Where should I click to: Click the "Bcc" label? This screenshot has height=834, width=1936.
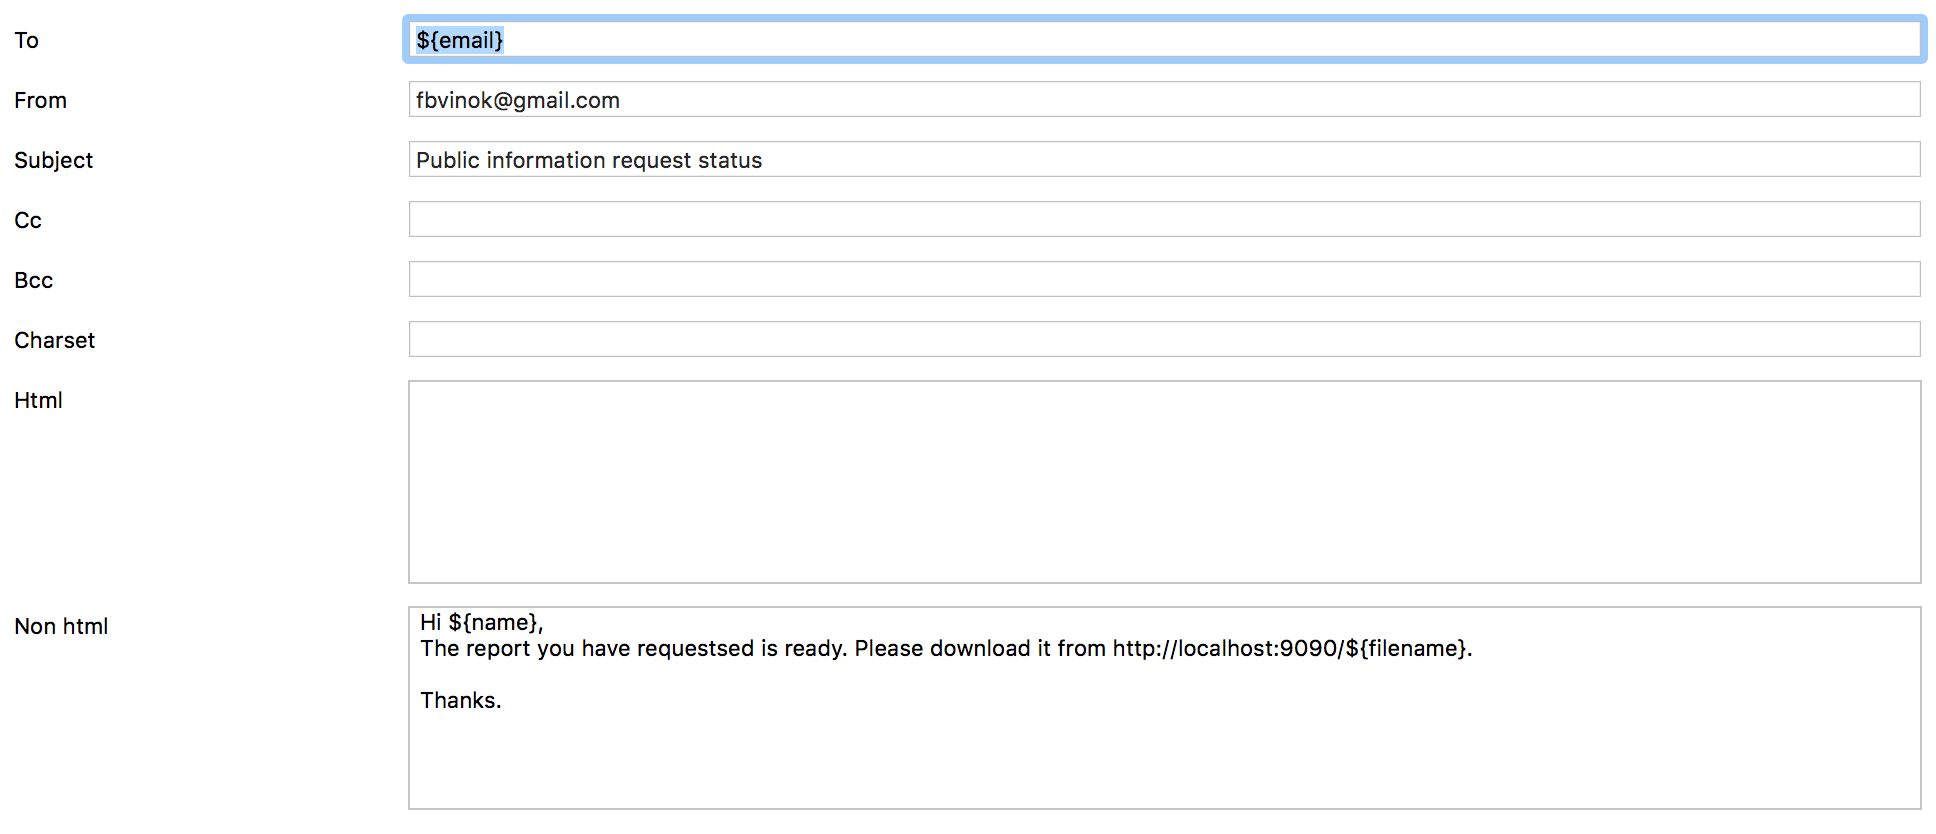34,281
